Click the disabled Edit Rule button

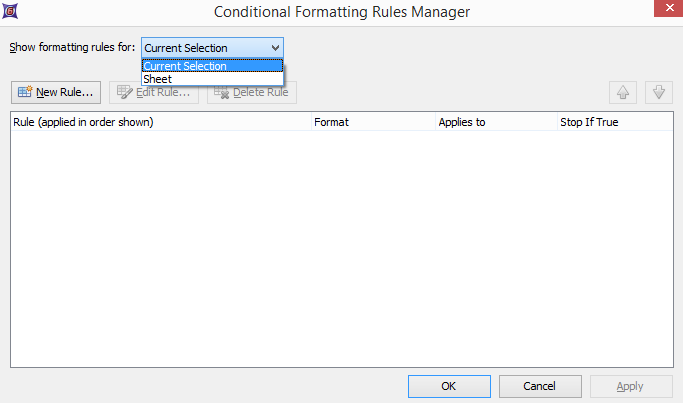tap(154, 92)
